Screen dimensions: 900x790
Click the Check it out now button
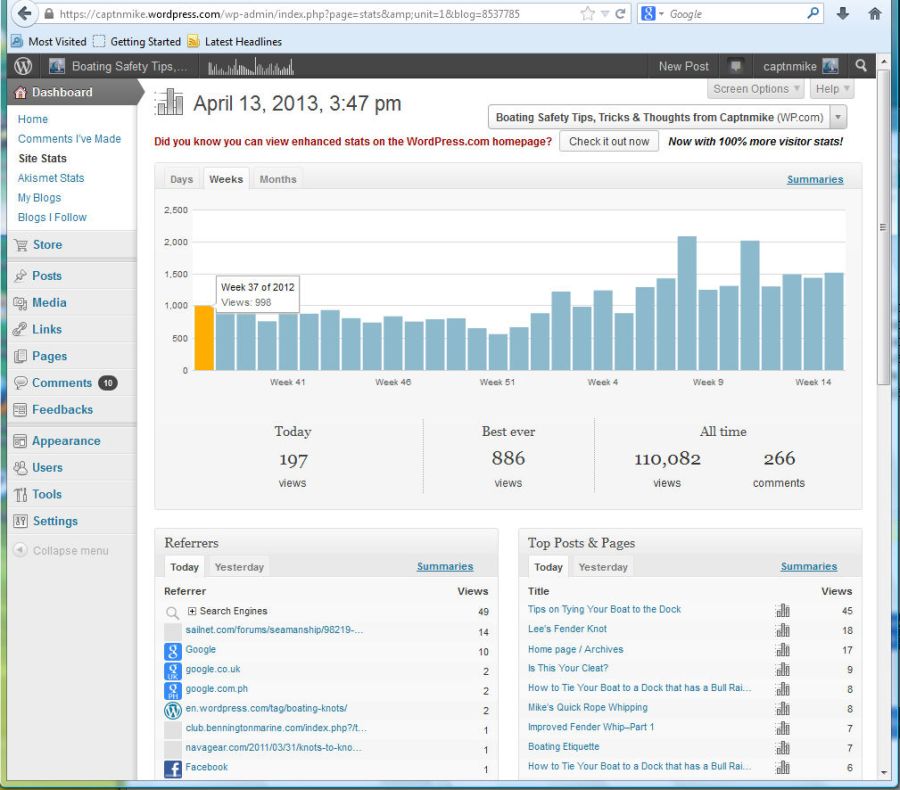[x=609, y=141]
